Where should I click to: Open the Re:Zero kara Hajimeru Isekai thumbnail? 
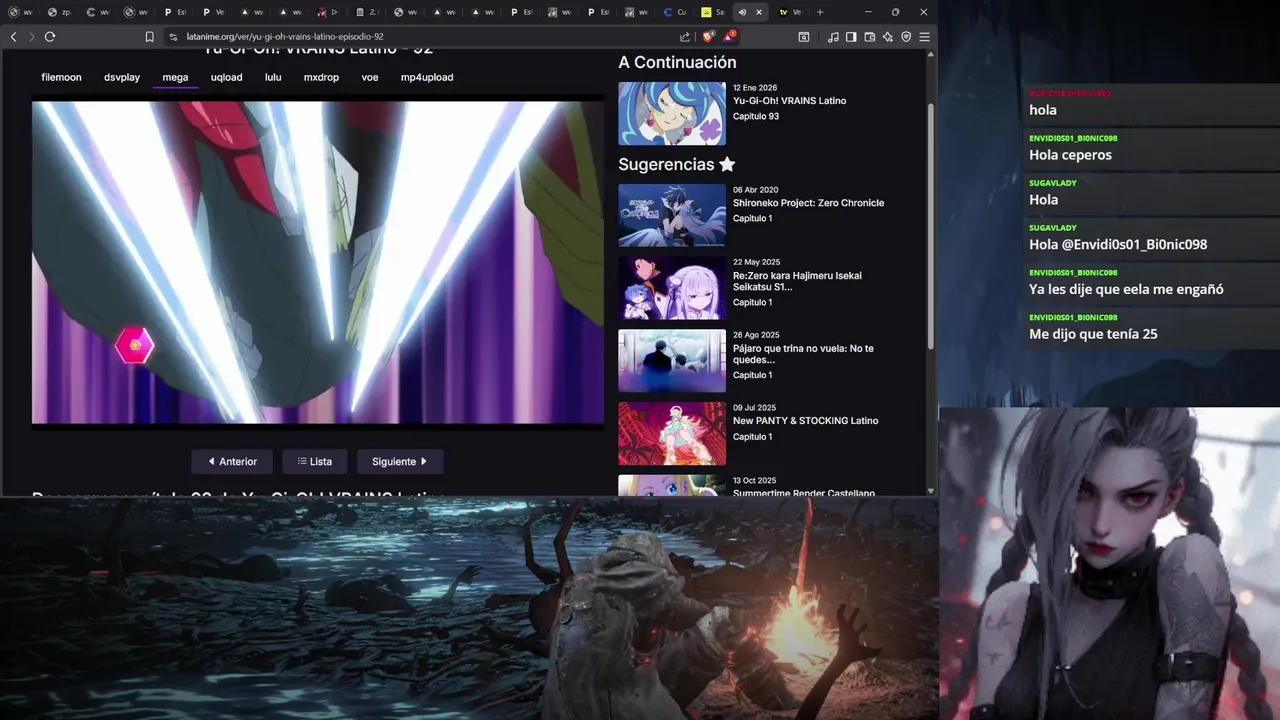[672, 288]
